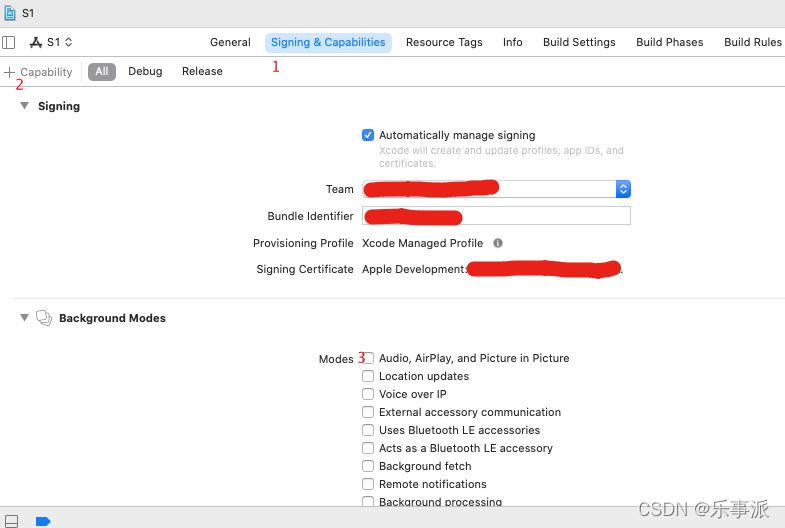Open the Info tab
The image size is (785, 528).
(513, 43)
